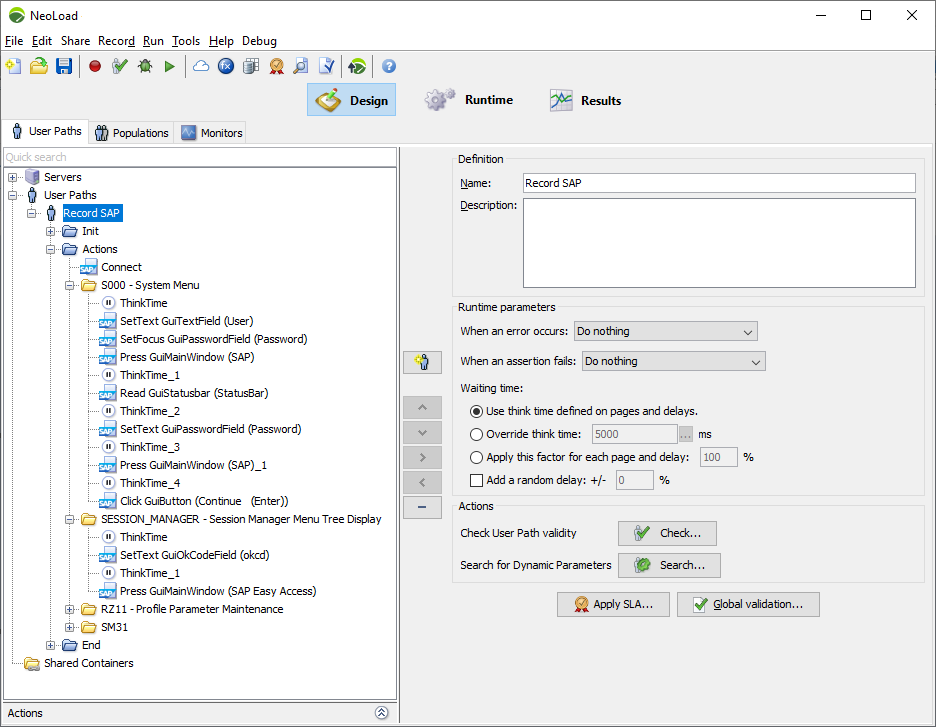This screenshot has height=727, width=936.
Task: Select the green Play icon to run a test
Action: coord(170,66)
